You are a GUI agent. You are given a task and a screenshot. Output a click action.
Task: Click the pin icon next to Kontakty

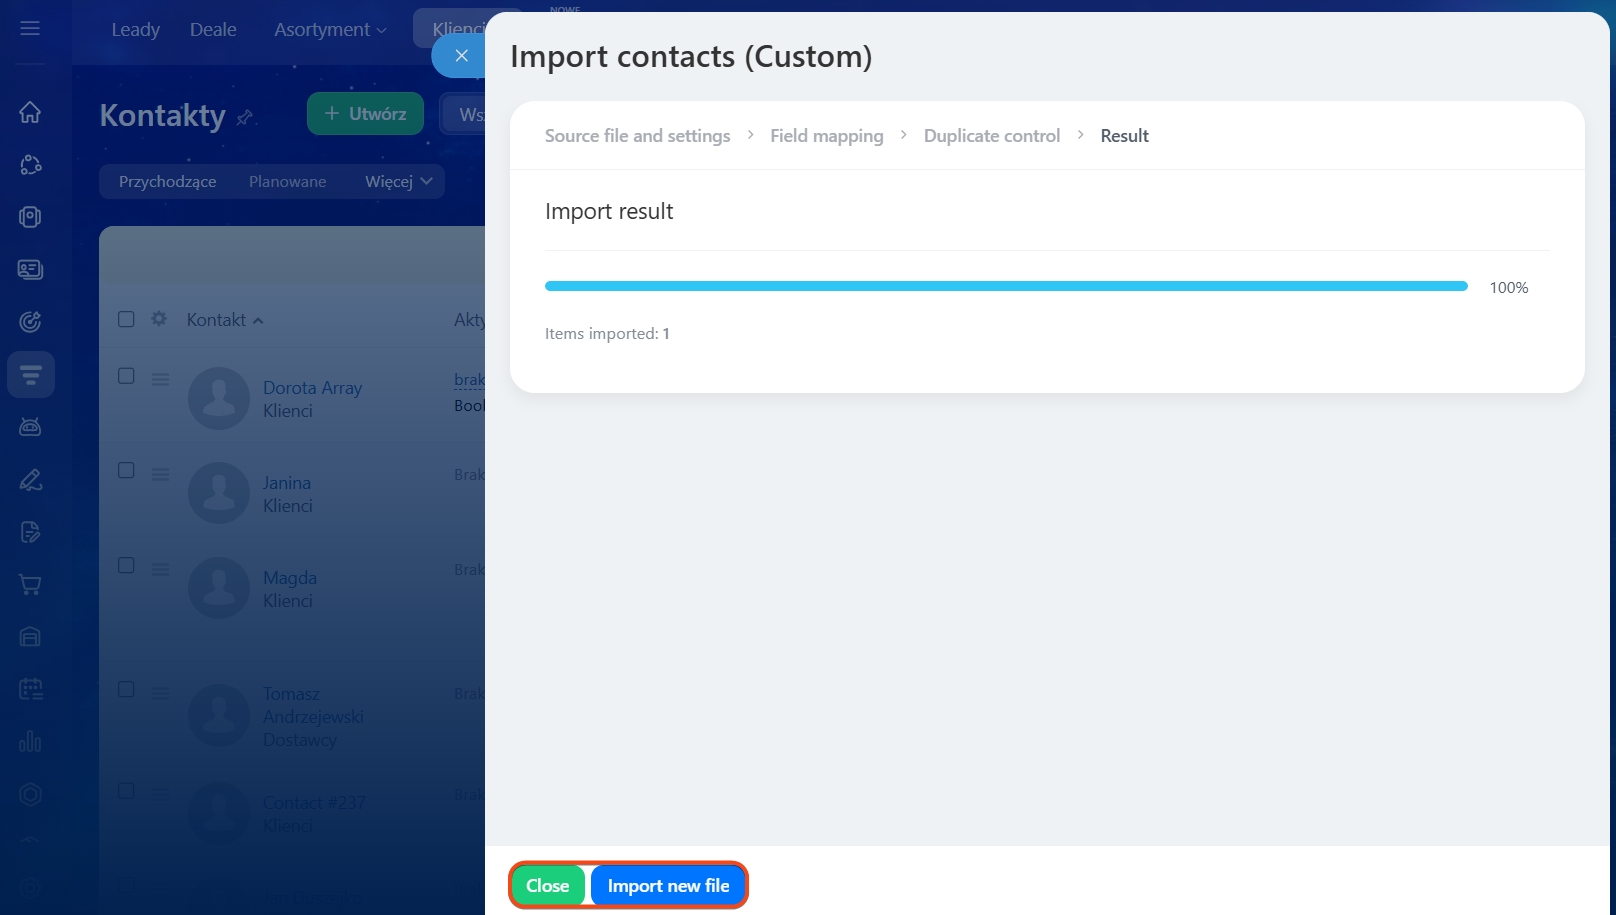point(244,118)
